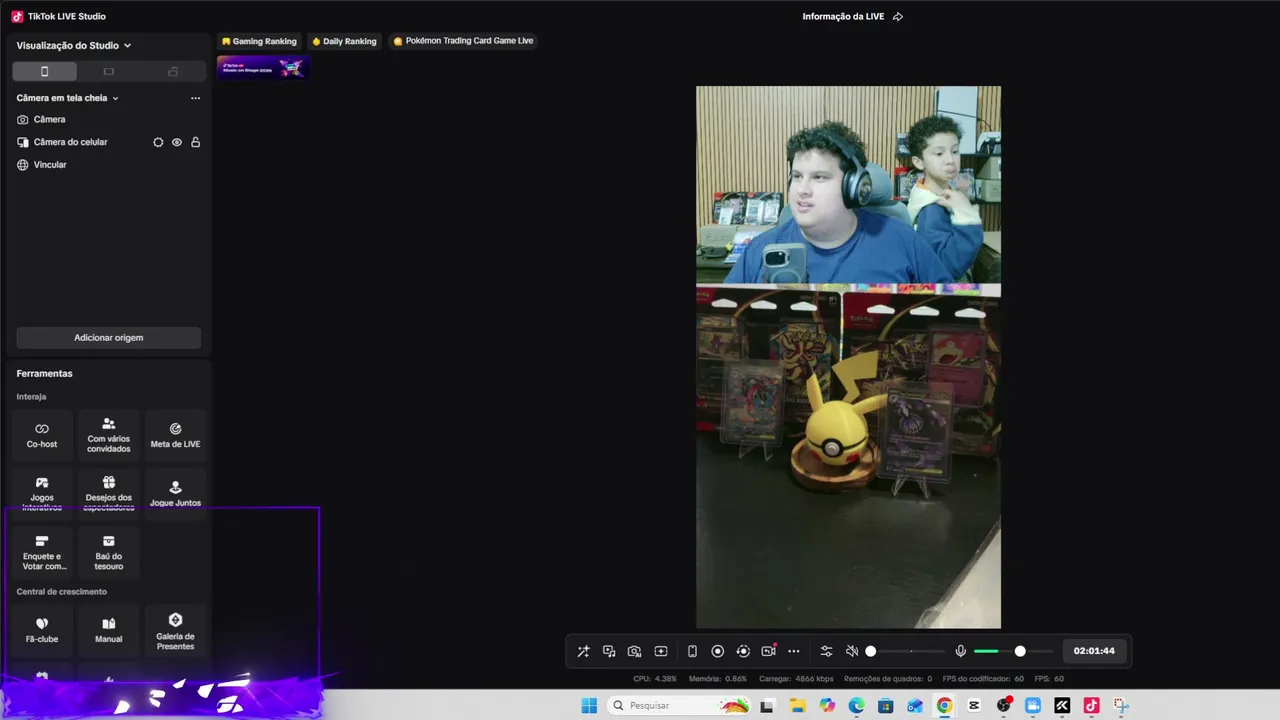The image size is (1280, 720).
Task: Open scene options three-dot menu
Action: [x=195, y=98]
